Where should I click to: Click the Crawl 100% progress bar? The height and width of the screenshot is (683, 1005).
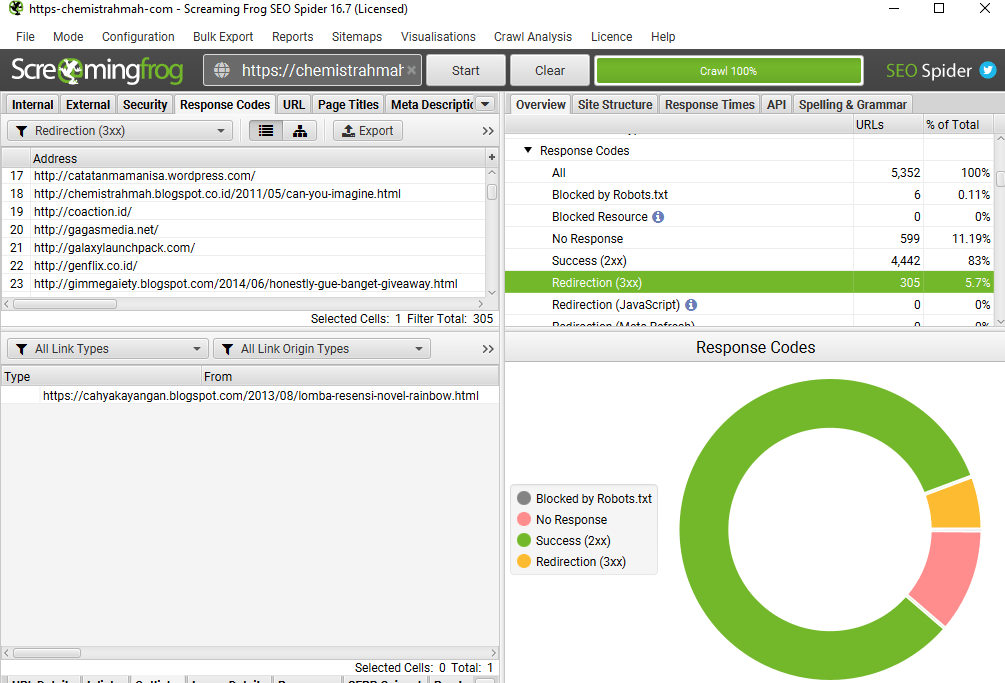click(x=728, y=71)
